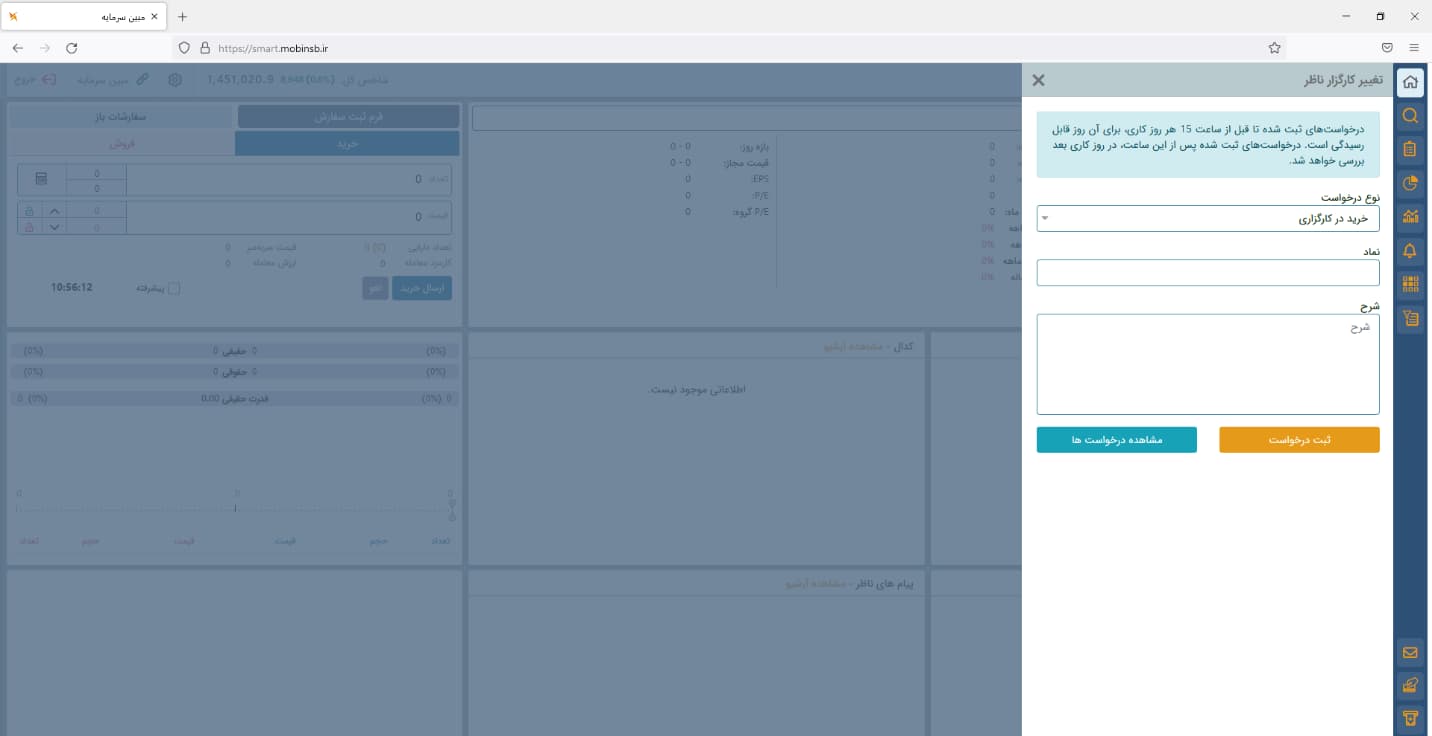Expand the نوع درخواست dropdown
The height and width of the screenshot is (736, 1432).
click(1207, 218)
